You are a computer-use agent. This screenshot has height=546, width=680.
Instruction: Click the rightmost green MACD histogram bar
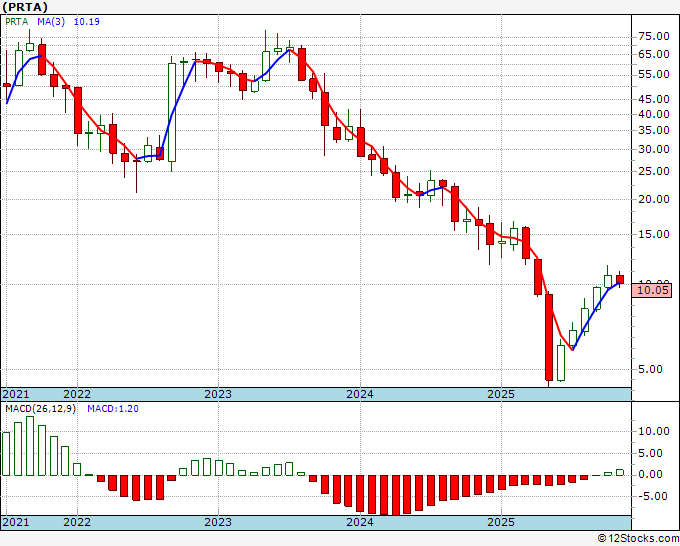[x=620, y=472]
